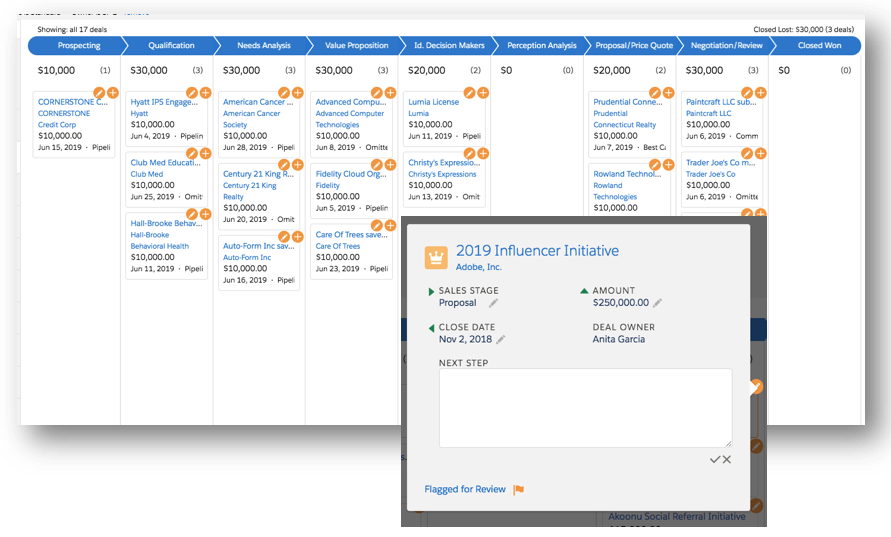
Task: Open Akoonu Social Referral Initiative link
Action: click(677, 517)
